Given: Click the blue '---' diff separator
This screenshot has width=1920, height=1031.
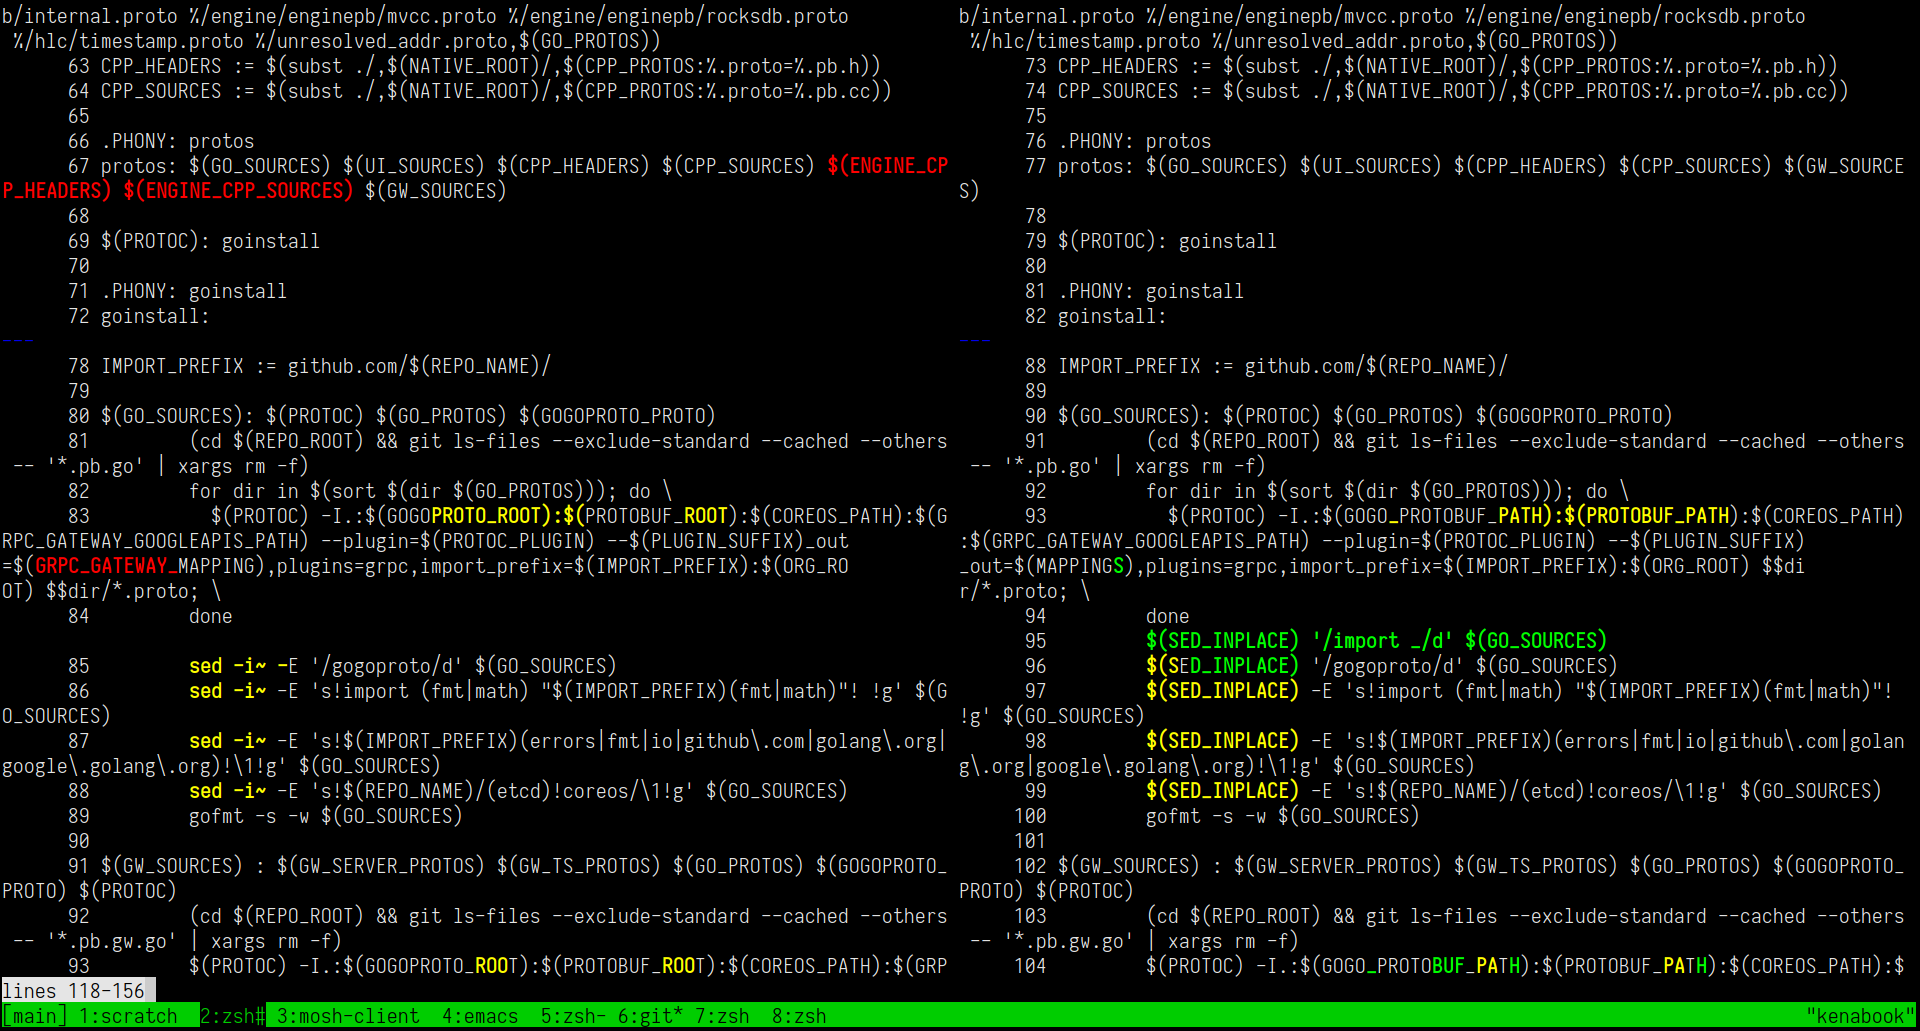Looking at the screenshot, I should point(17,340).
